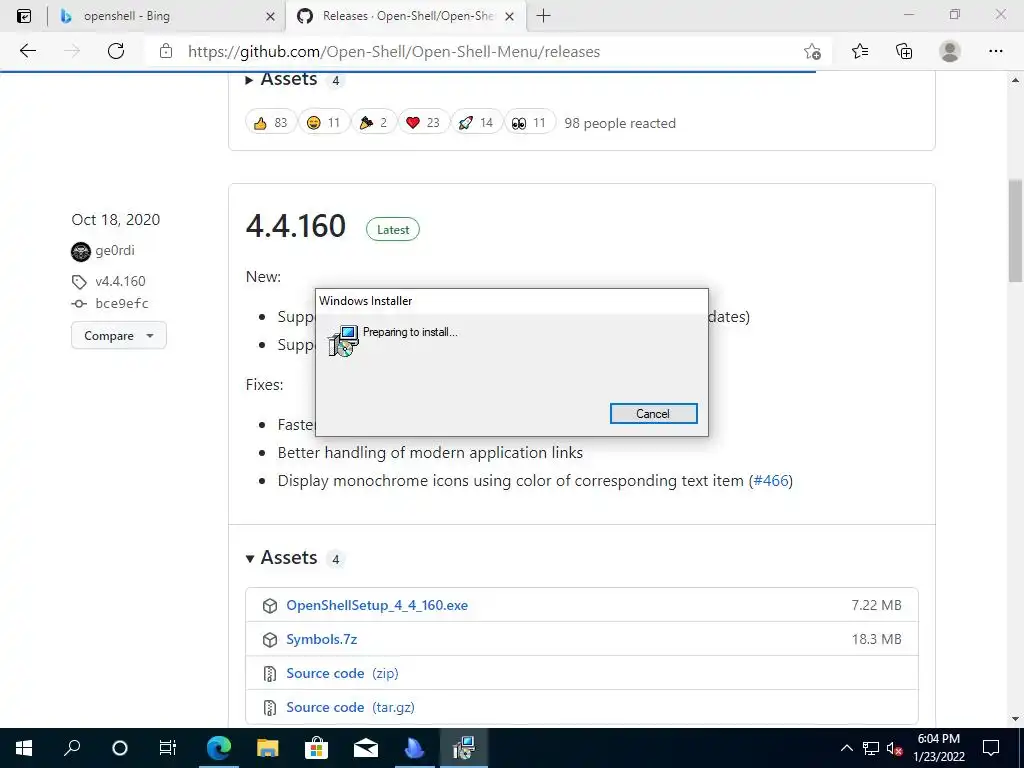The width and height of the screenshot is (1024, 768).
Task: Open a new tab with plus button
Action: pos(543,16)
